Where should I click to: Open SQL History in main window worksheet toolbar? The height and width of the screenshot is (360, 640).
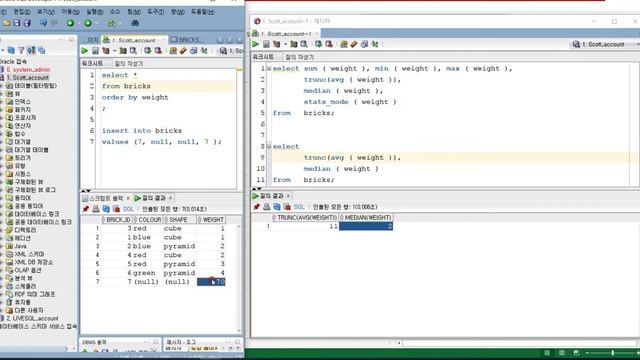click(193, 51)
